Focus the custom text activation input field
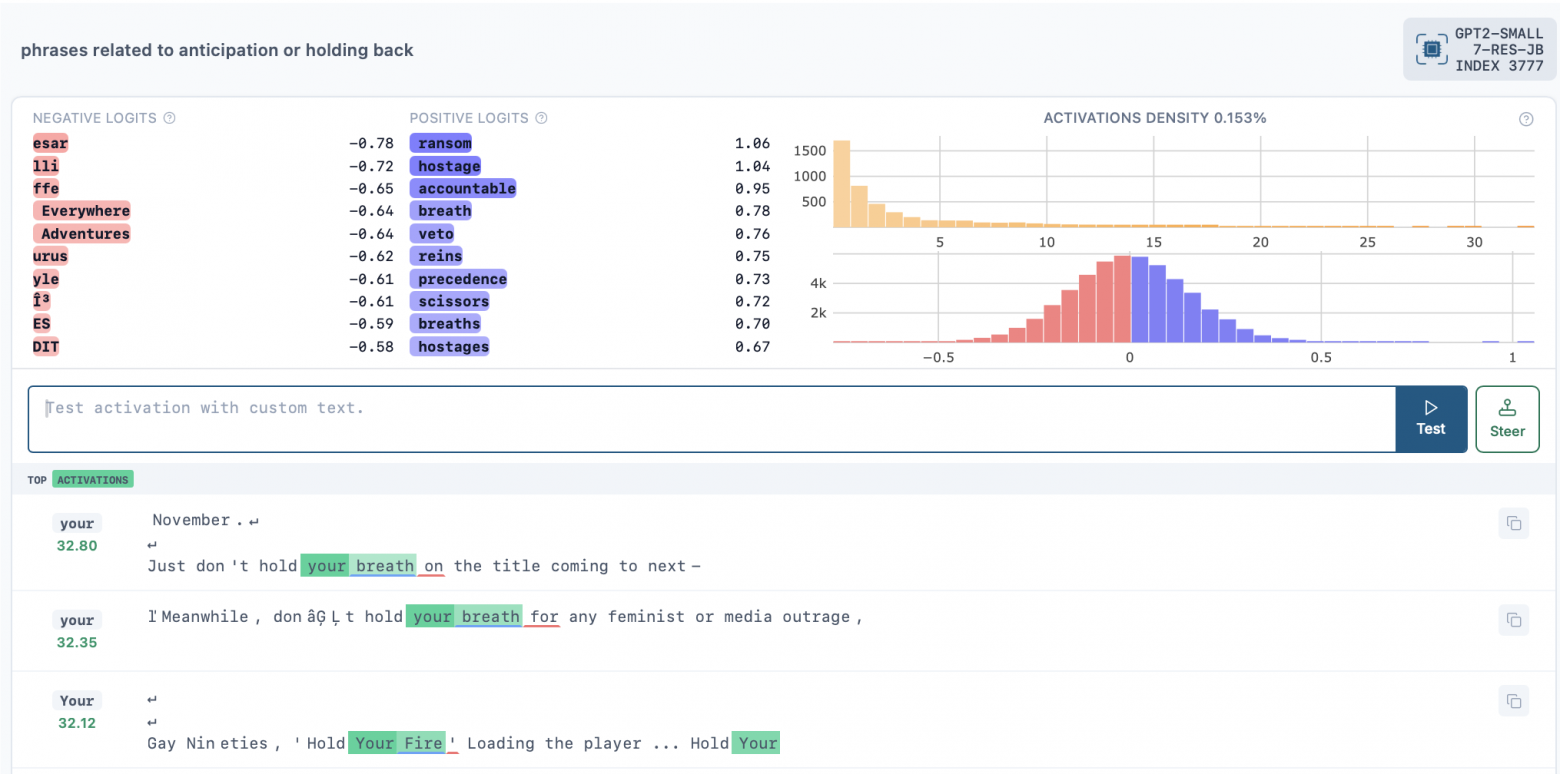 click(710, 419)
